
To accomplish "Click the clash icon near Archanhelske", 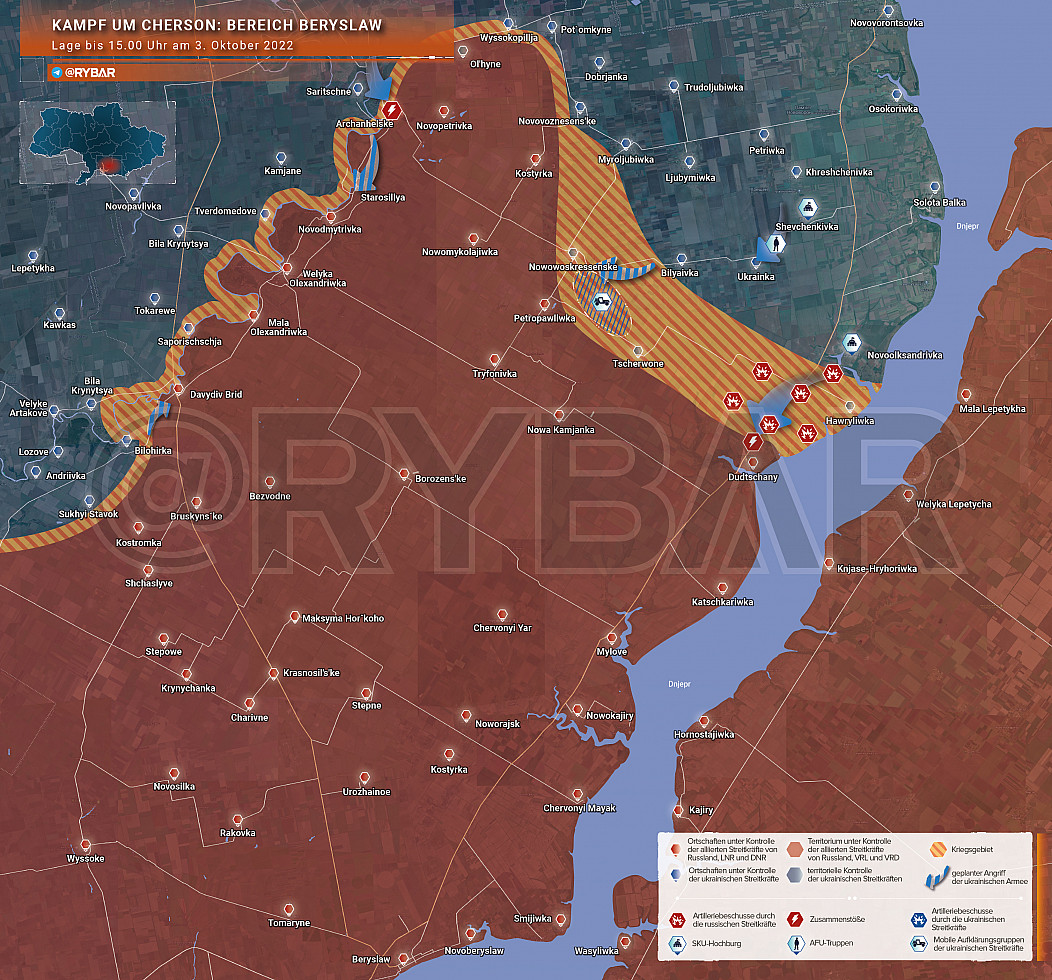I will [392, 109].
